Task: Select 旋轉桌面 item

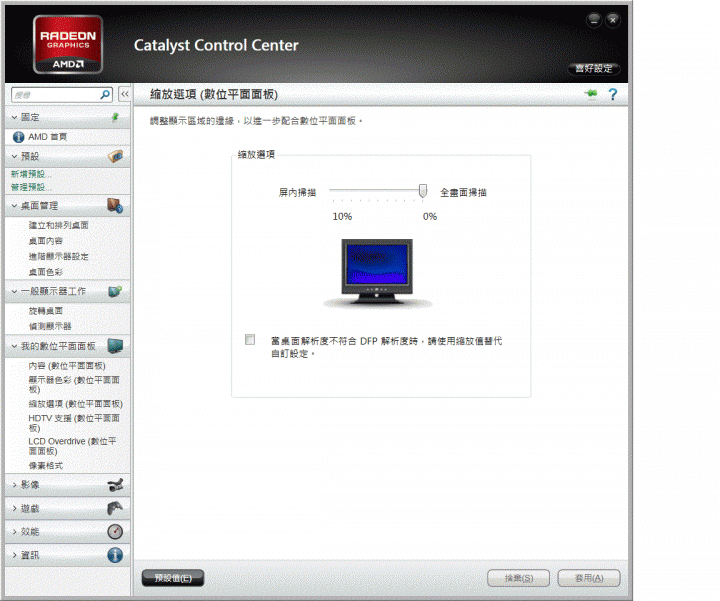Action: 45,311
